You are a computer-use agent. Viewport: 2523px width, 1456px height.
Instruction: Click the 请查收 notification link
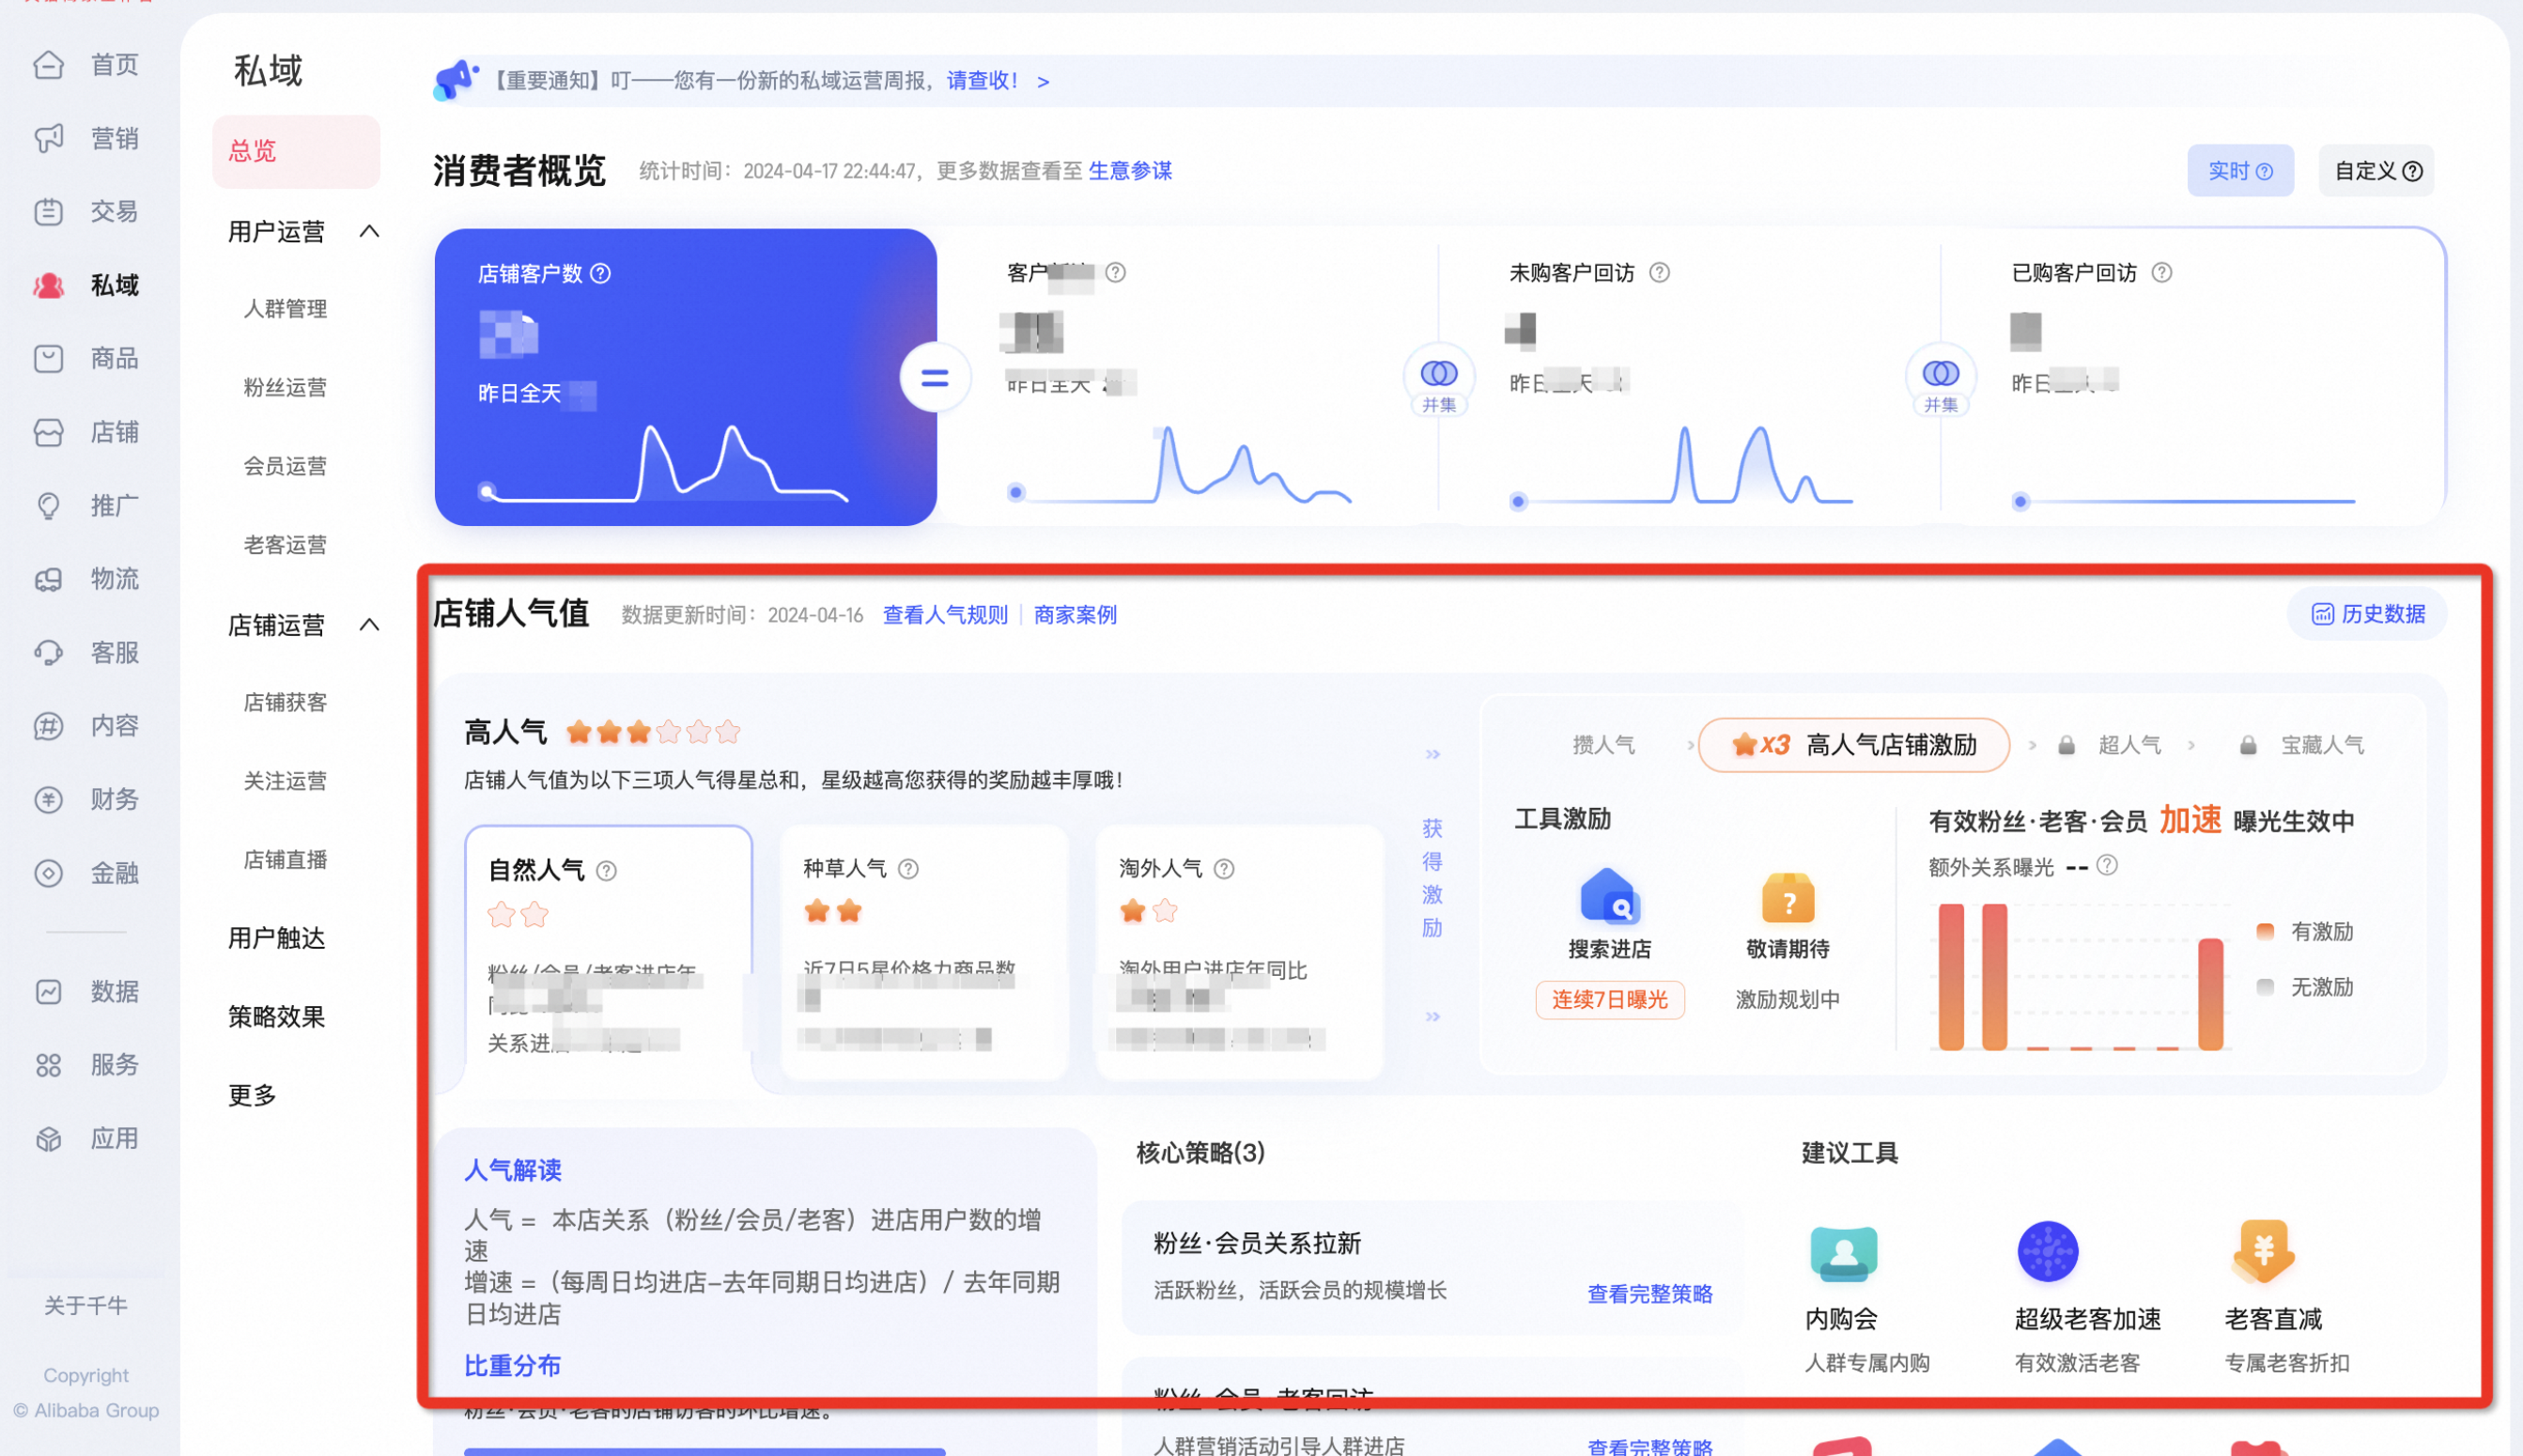coord(982,80)
